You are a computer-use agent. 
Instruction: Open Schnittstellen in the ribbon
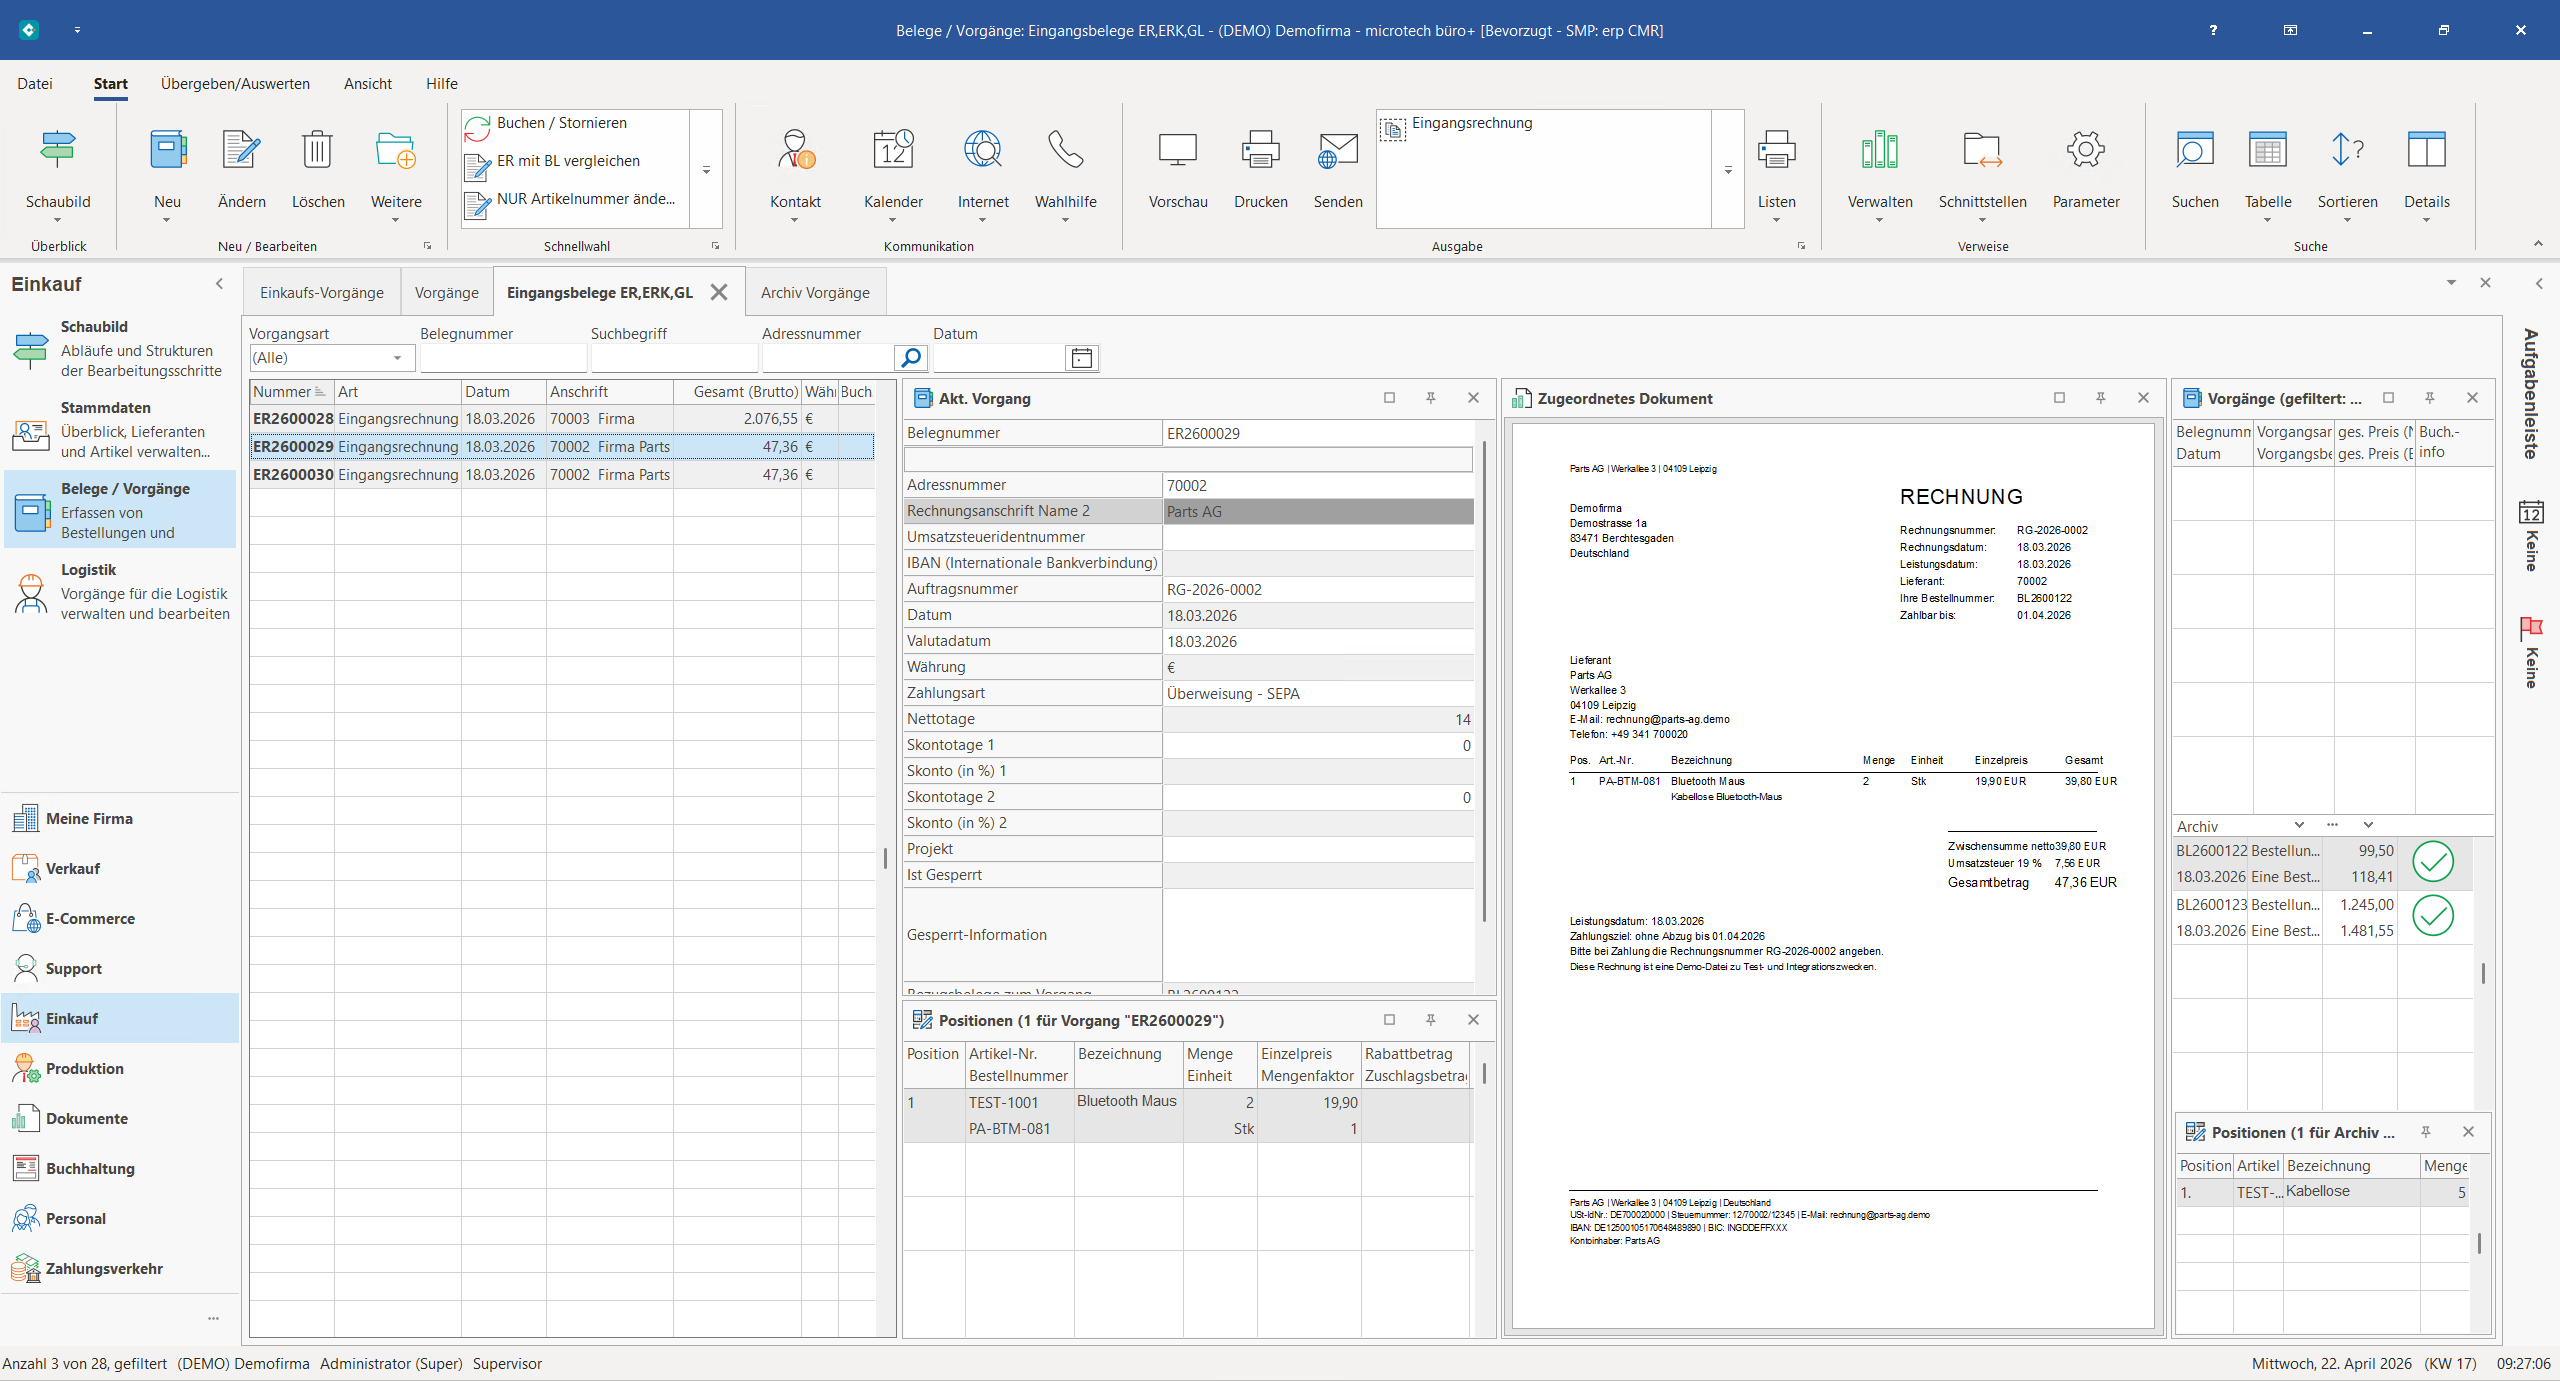[x=1981, y=151]
